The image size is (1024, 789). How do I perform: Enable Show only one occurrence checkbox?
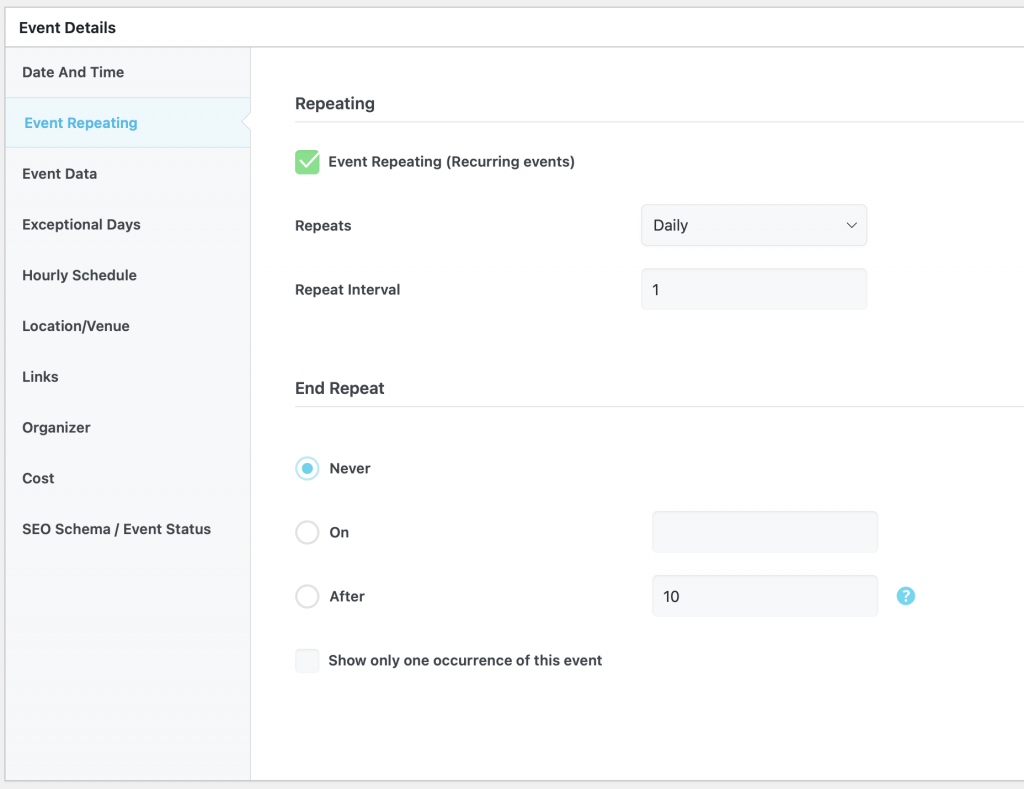pos(307,661)
